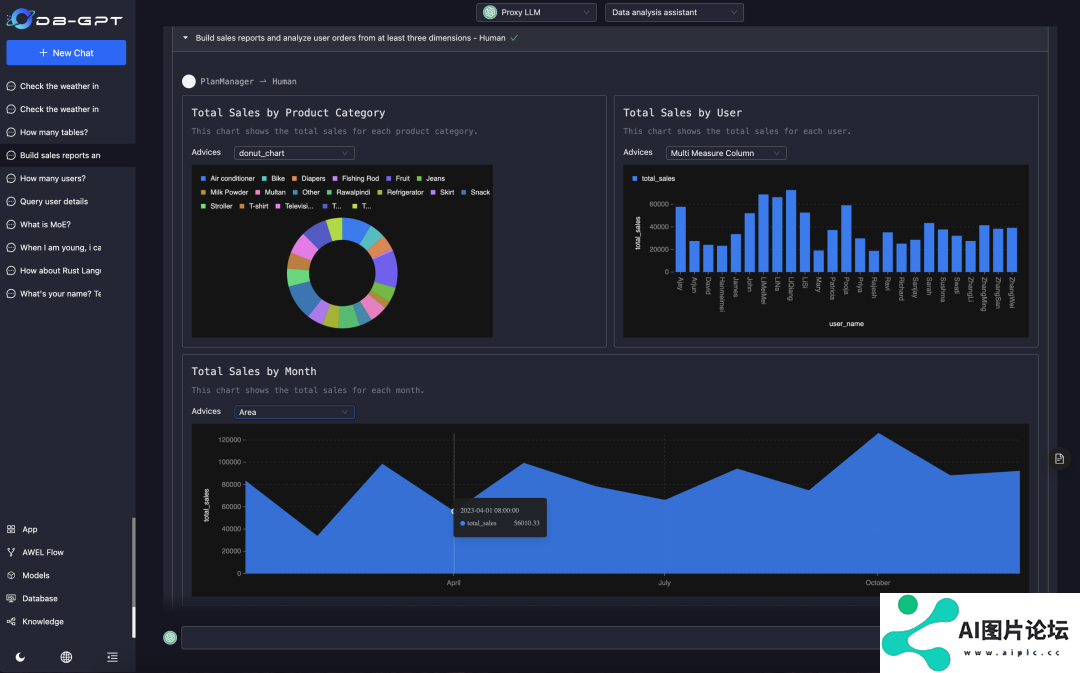This screenshot has height=673, width=1080.
Task: Click the DB-GPT logo
Action: tap(65, 19)
